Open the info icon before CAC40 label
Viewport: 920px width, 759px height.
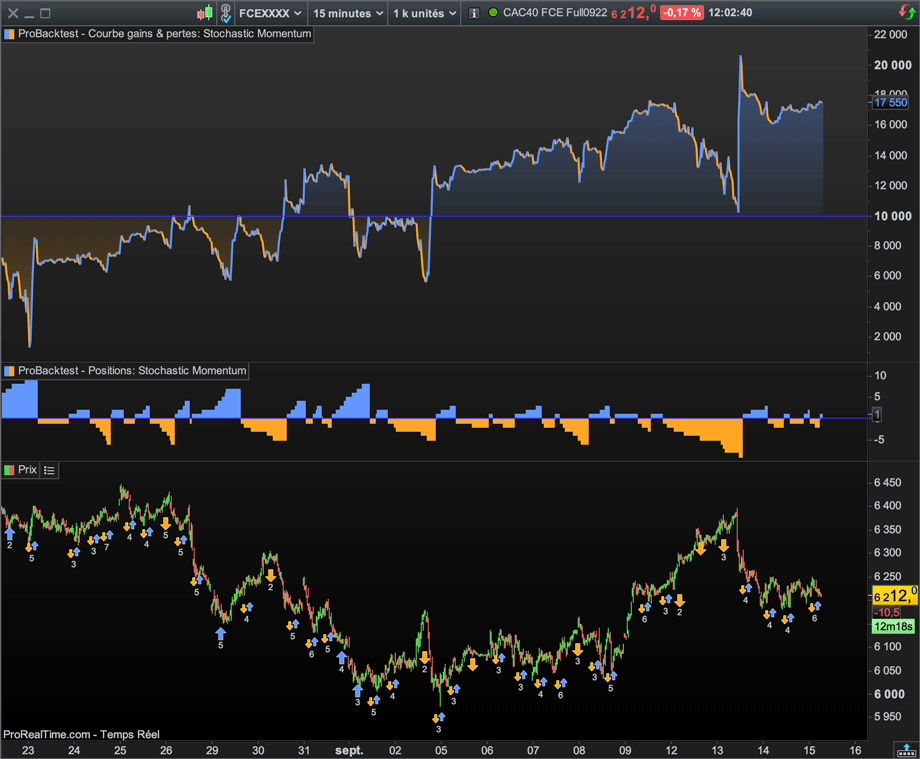pyautogui.click(x=474, y=13)
